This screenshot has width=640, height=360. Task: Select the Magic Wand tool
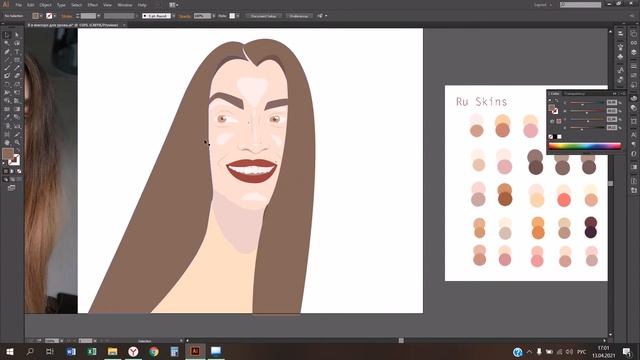(x=7, y=43)
